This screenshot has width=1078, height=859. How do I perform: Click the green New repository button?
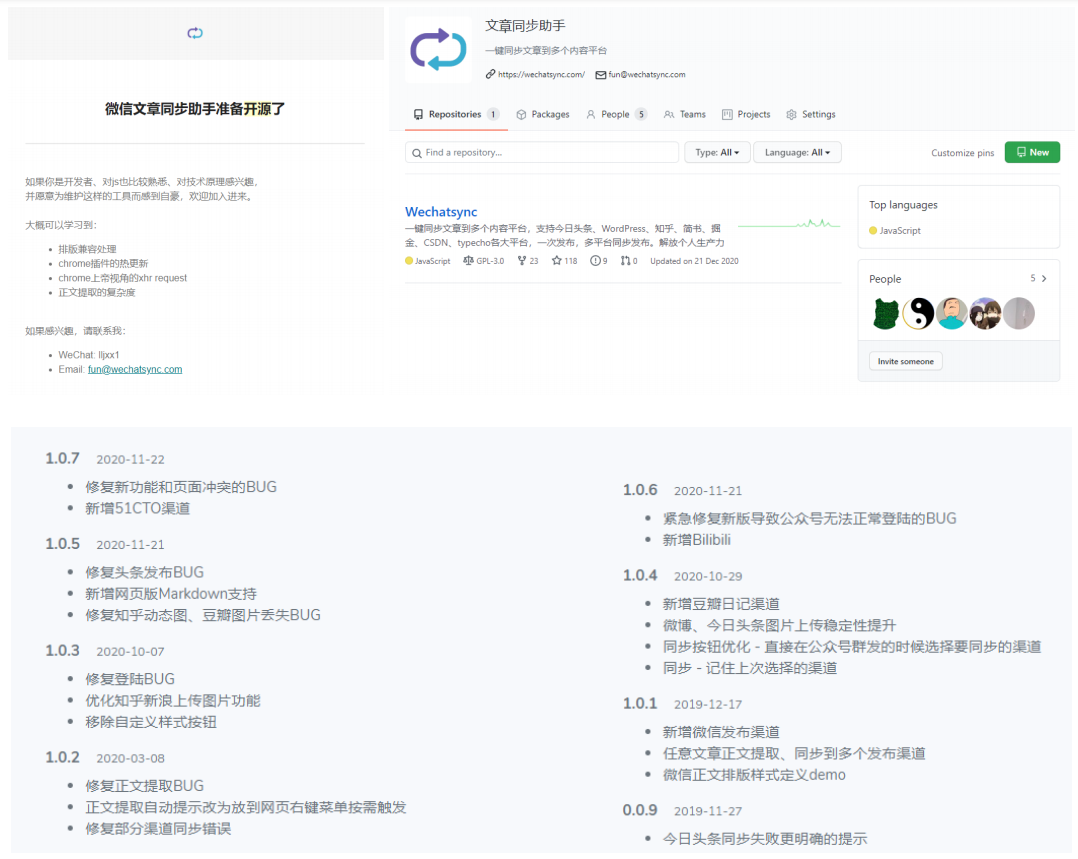[1032, 152]
